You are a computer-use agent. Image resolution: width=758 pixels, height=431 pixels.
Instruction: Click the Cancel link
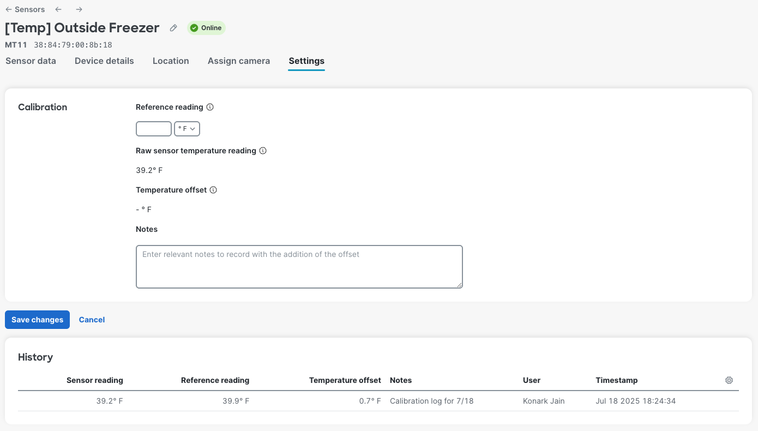click(x=92, y=320)
